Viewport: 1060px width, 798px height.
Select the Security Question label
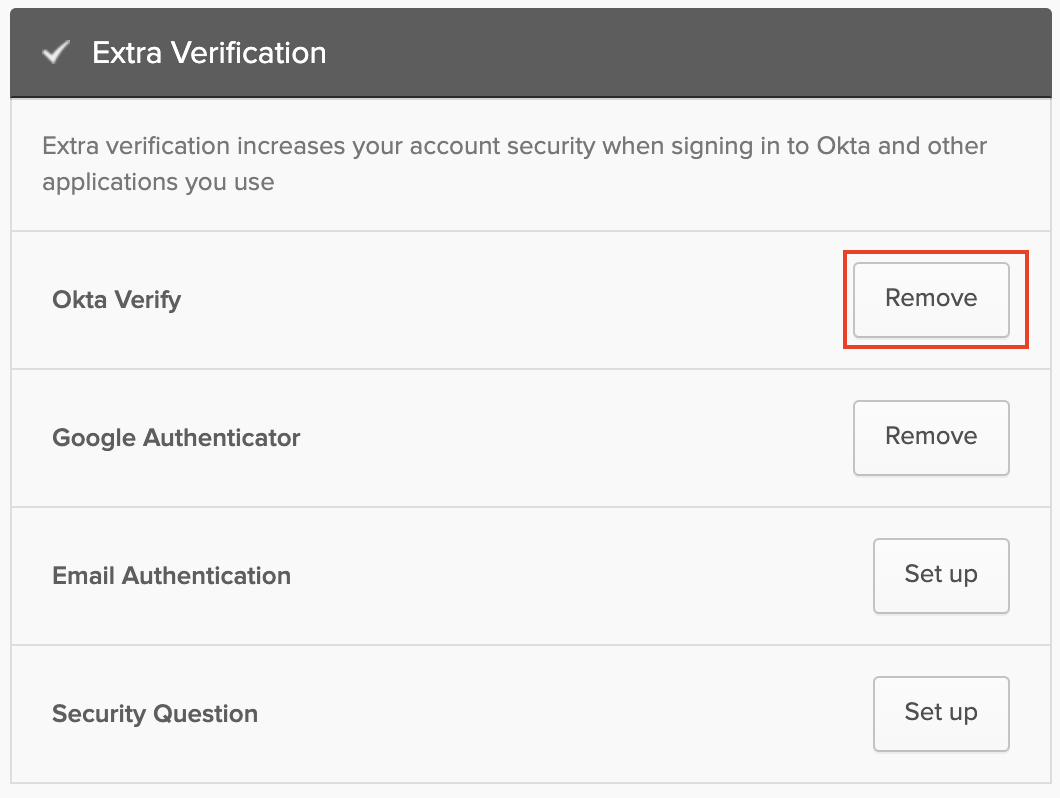click(x=155, y=714)
